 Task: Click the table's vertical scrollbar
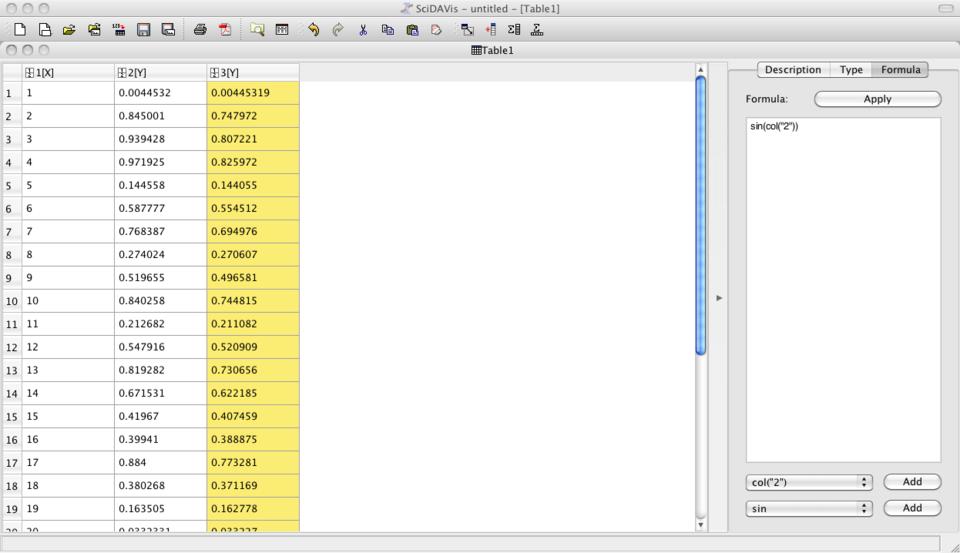pos(700,215)
